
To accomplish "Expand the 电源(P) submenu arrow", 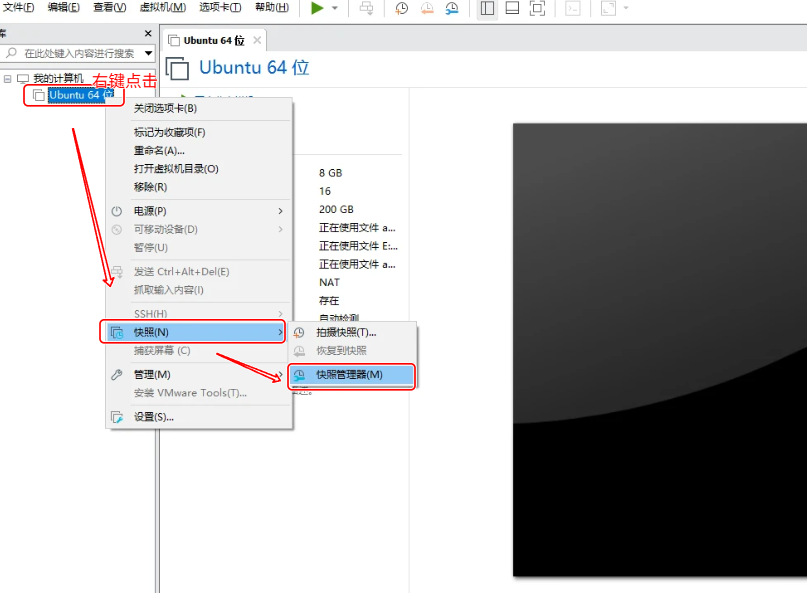I will [280, 211].
